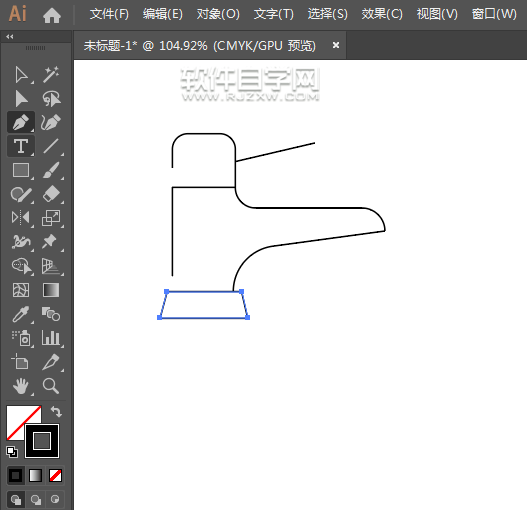Swap fill and stroke colors
Screen dimensions: 527x510
pos(56,411)
